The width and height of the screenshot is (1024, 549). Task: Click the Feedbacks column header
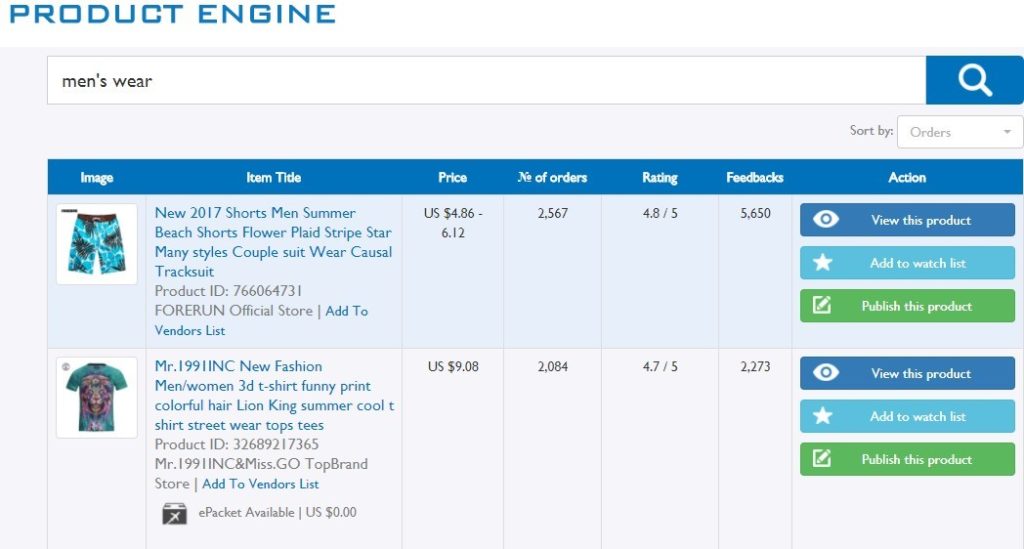coord(754,177)
